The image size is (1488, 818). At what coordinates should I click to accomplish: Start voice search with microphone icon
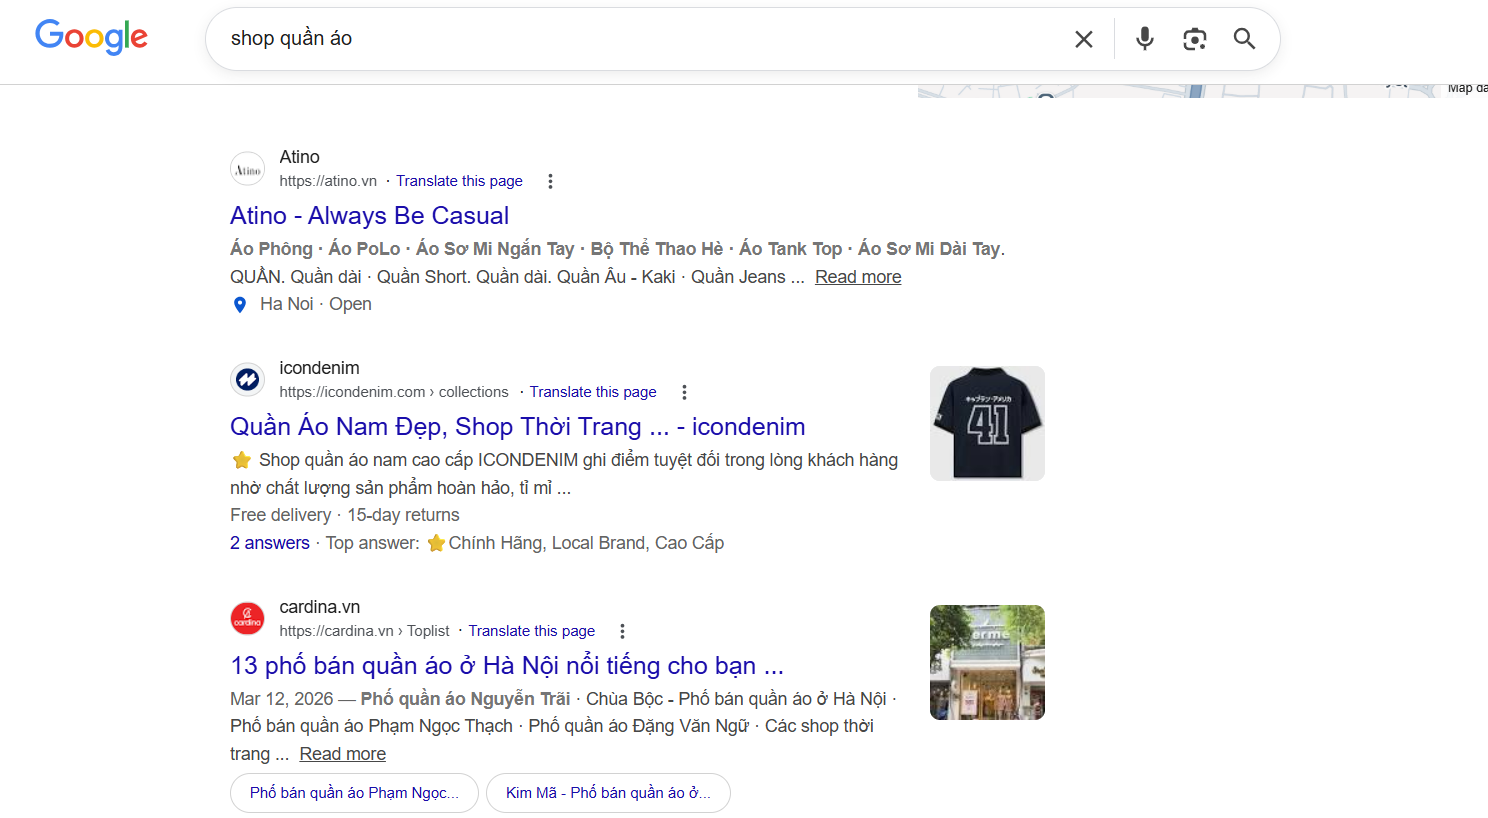pos(1145,39)
